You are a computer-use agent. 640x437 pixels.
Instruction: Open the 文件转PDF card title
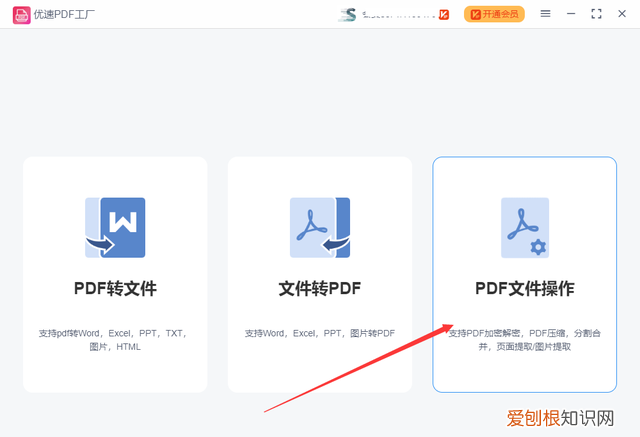[320, 288]
